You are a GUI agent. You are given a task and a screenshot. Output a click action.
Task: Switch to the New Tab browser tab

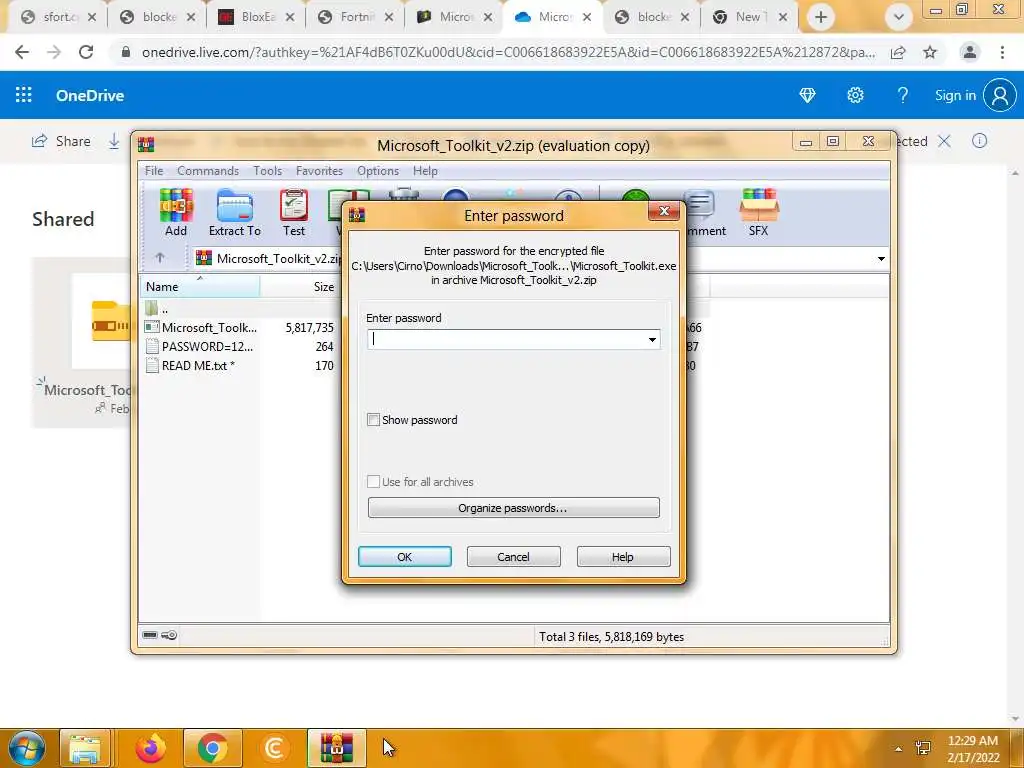[x=748, y=17]
